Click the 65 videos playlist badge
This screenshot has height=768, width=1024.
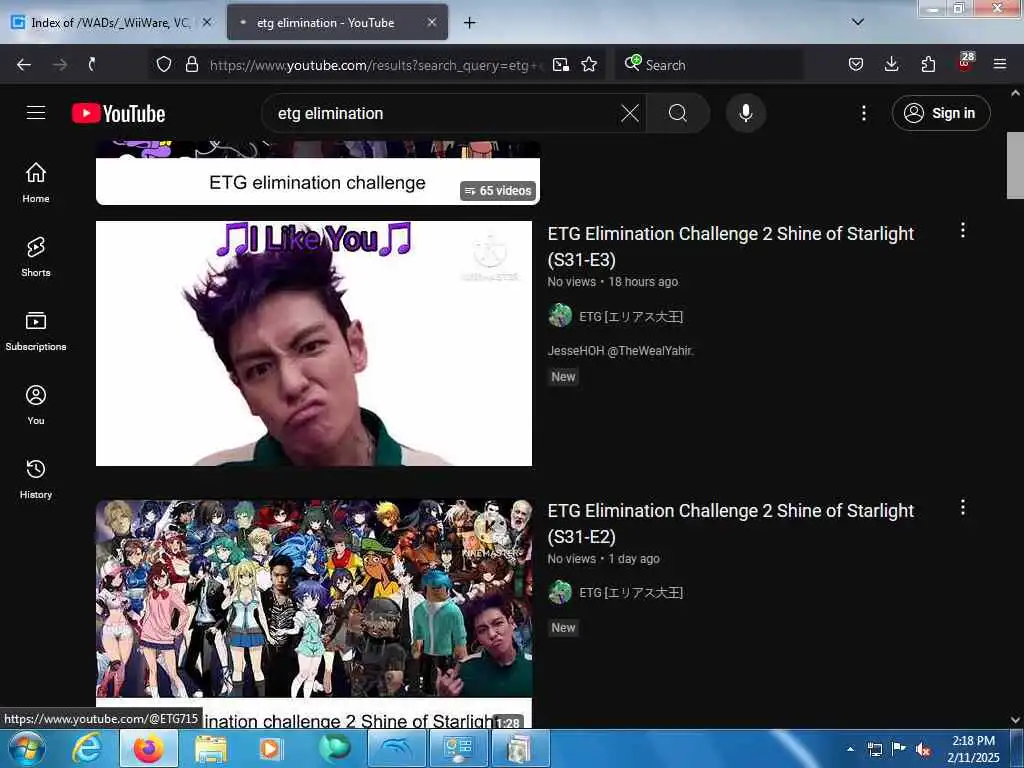point(498,191)
